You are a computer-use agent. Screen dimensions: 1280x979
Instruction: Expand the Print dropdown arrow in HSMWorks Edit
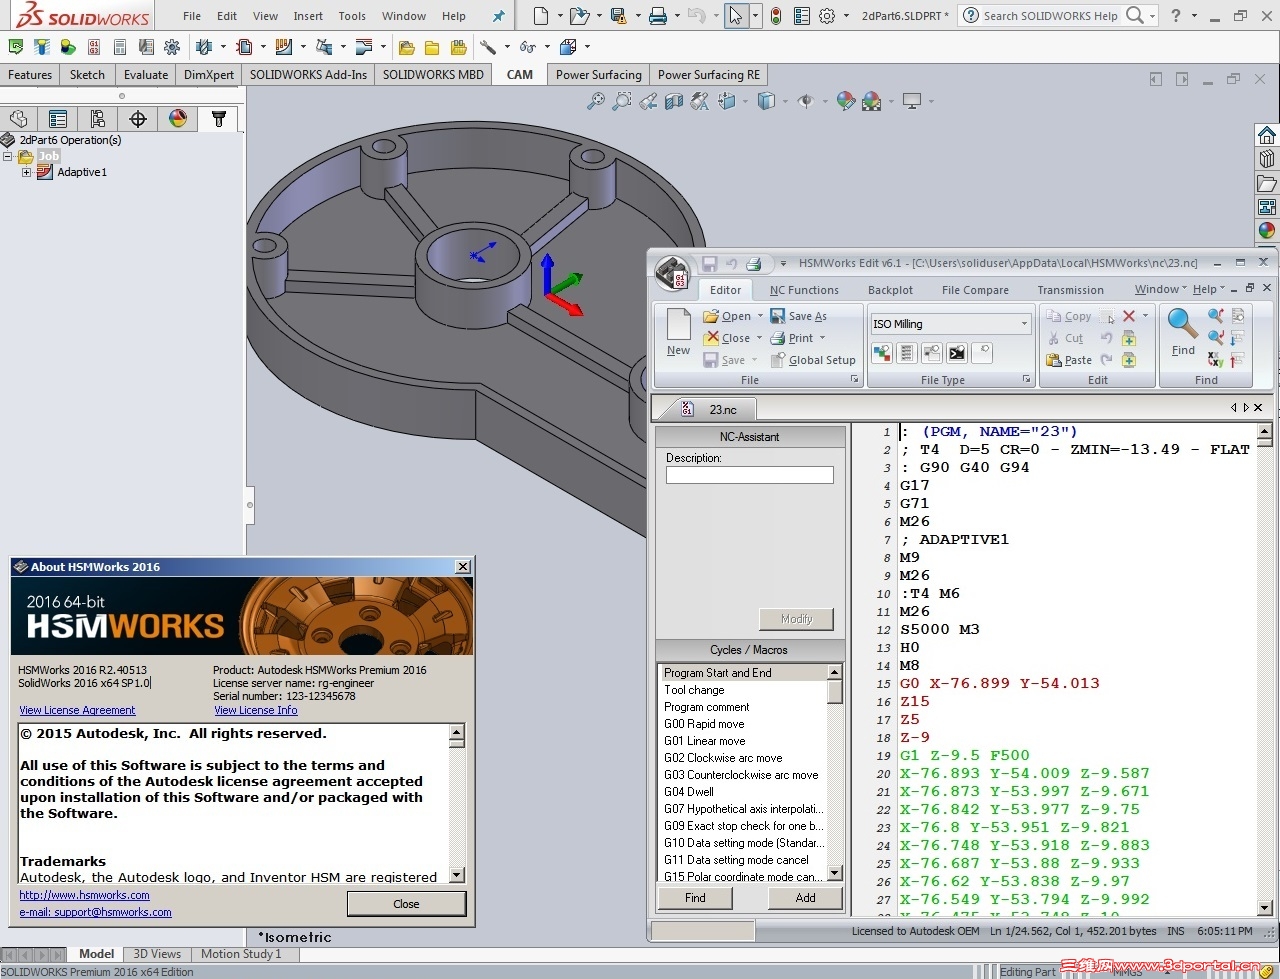(822, 338)
